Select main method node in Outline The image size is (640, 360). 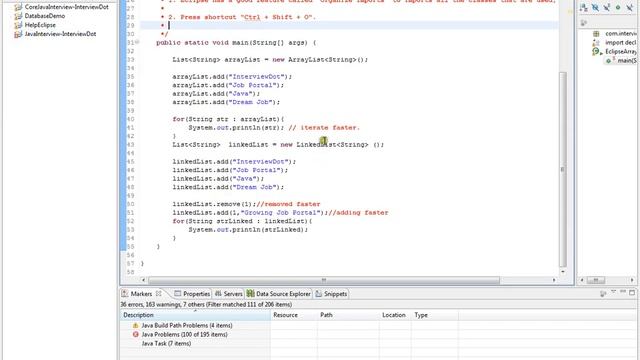pos(627,60)
